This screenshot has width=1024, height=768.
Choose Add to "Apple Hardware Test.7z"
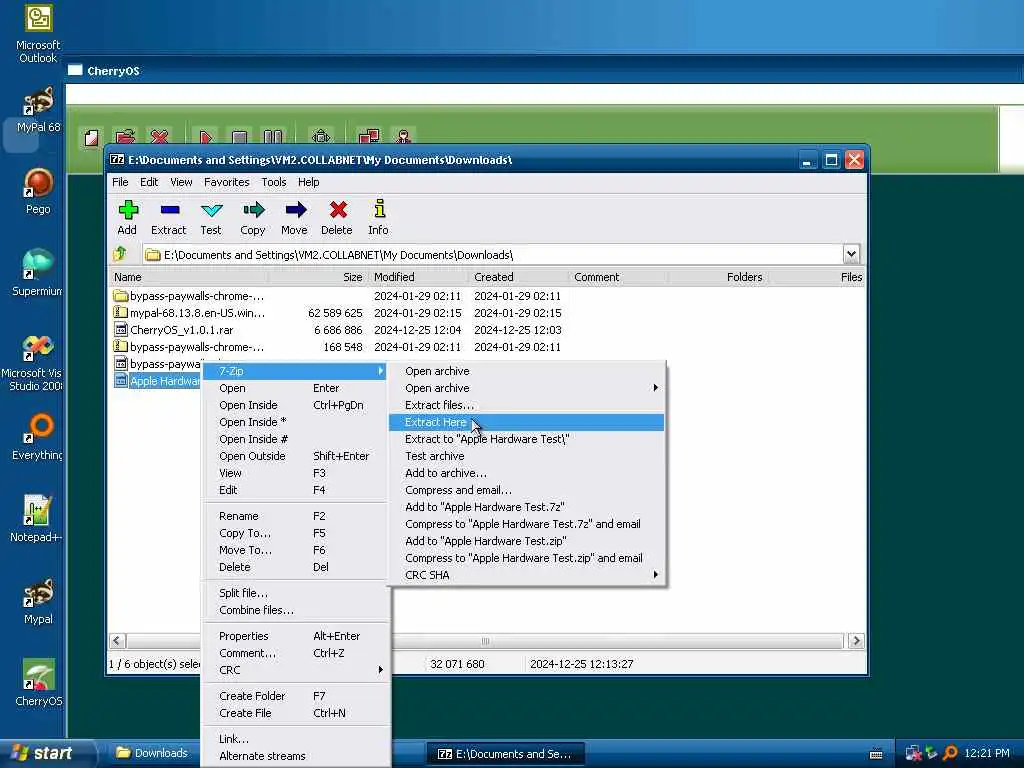[526, 507]
